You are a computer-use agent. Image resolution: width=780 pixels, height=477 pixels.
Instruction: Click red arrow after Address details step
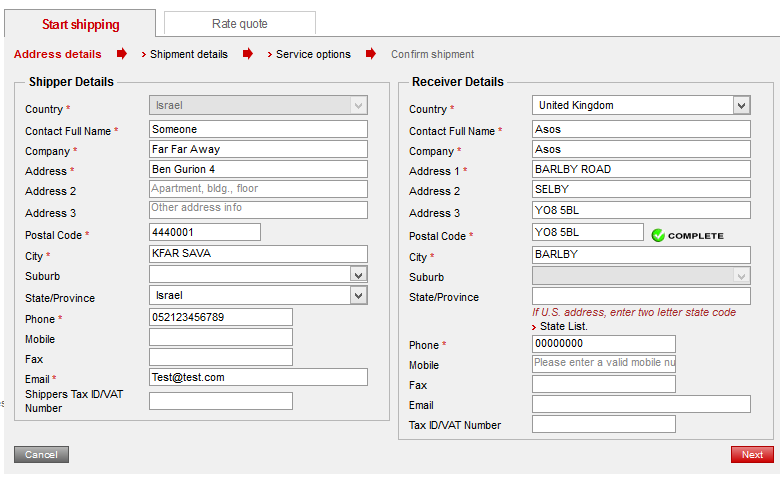tap(122, 54)
